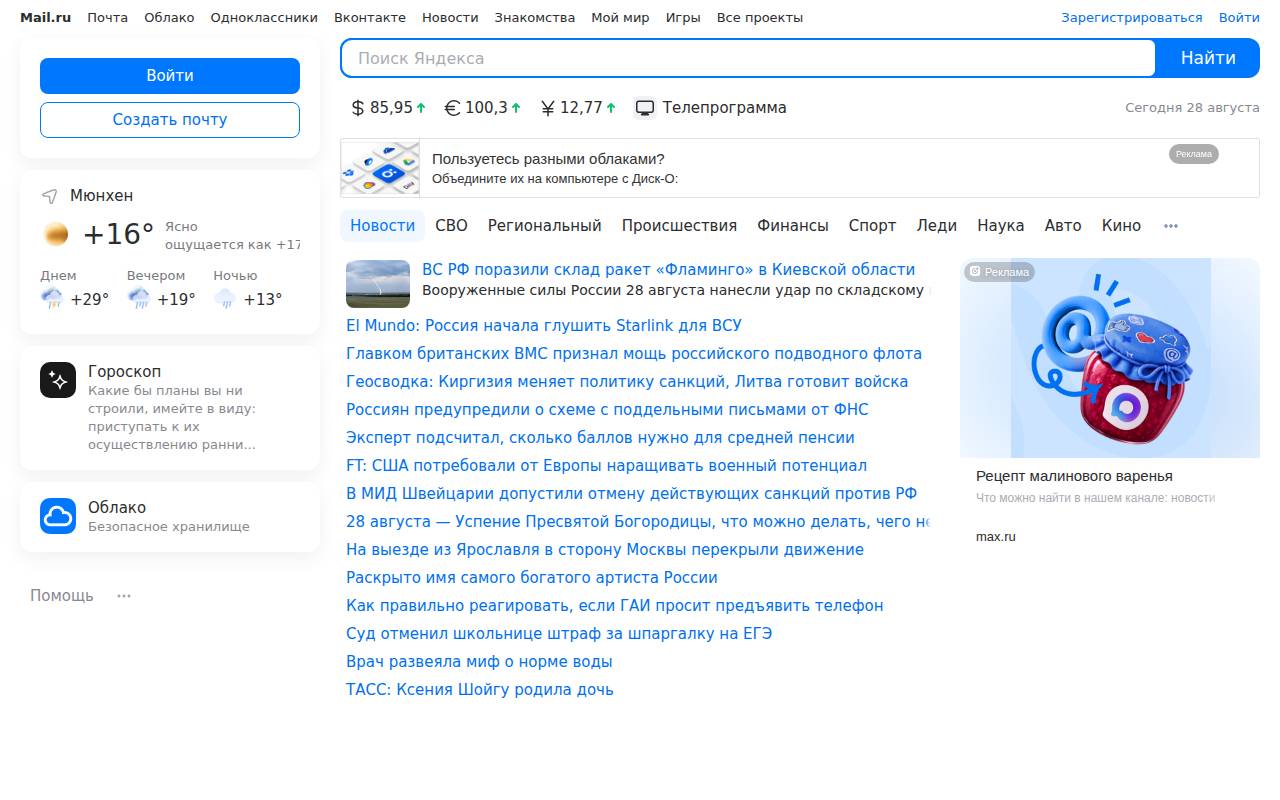Expand three dots menu next to Помощь
1280x800 pixels.
pyautogui.click(x=124, y=596)
